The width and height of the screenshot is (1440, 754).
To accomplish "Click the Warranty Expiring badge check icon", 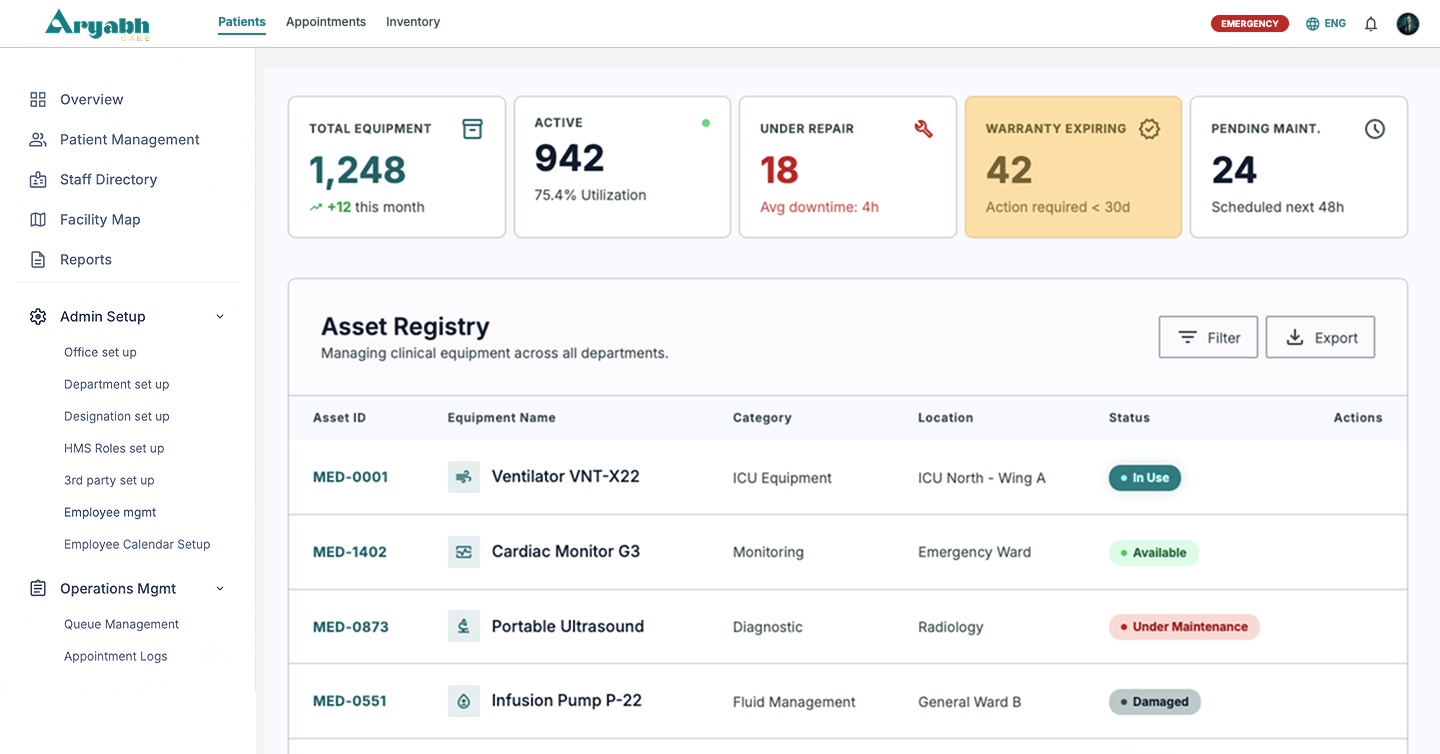I will (1149, 128).
